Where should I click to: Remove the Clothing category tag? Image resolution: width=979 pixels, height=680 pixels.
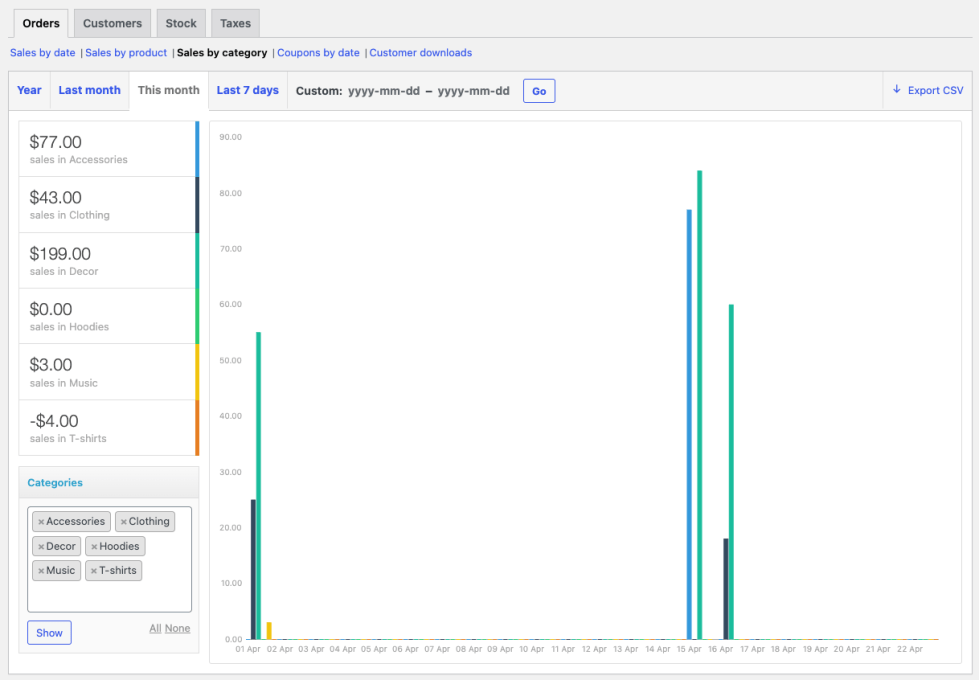(123, 522)
